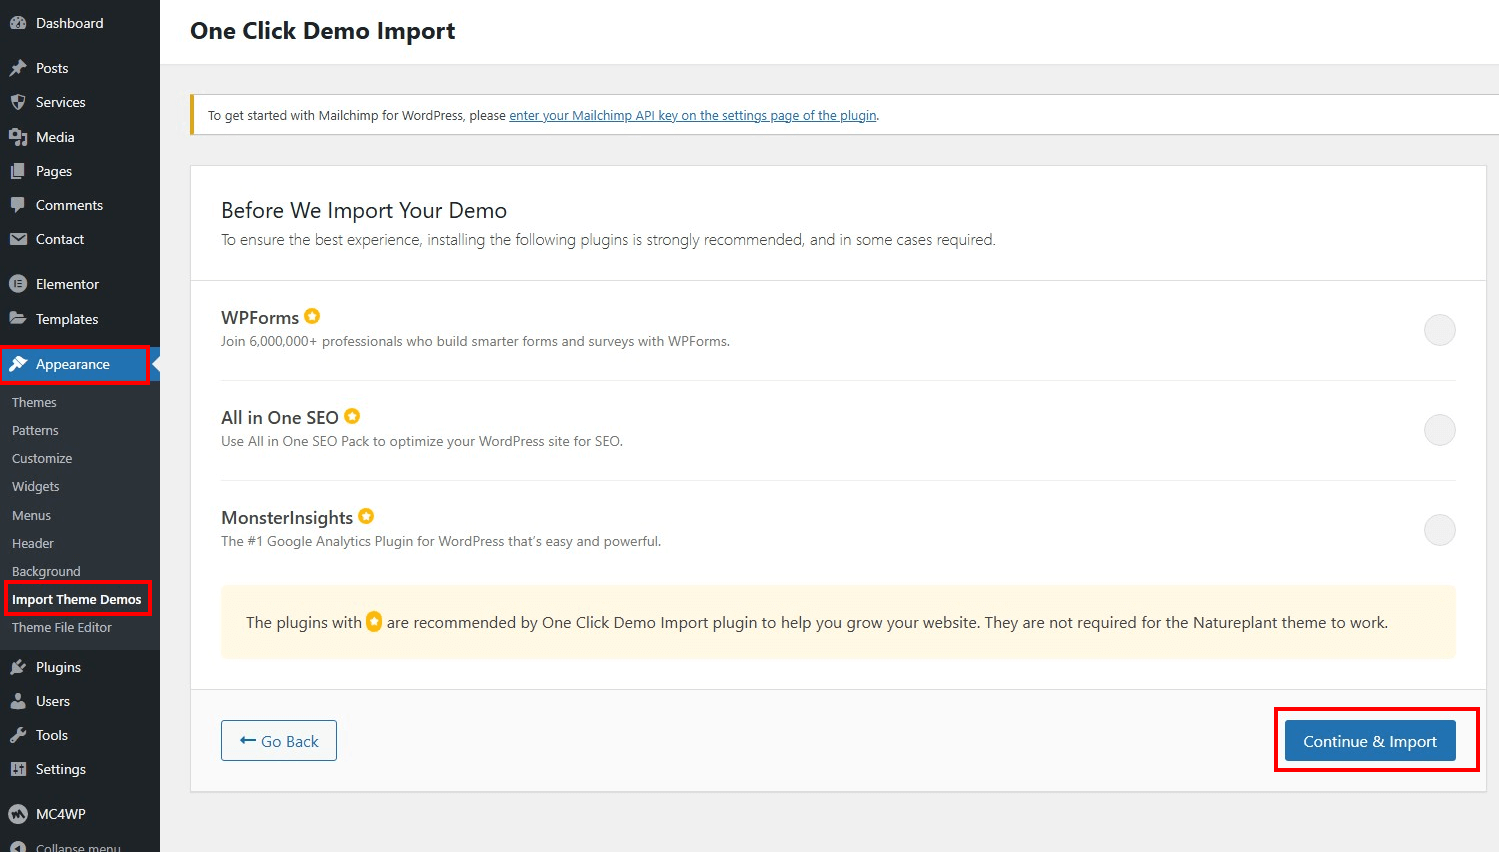The height and width of the screenshot is (852, 1499).
Task: Click the Contact envelope icon
Action: (18, 239)
